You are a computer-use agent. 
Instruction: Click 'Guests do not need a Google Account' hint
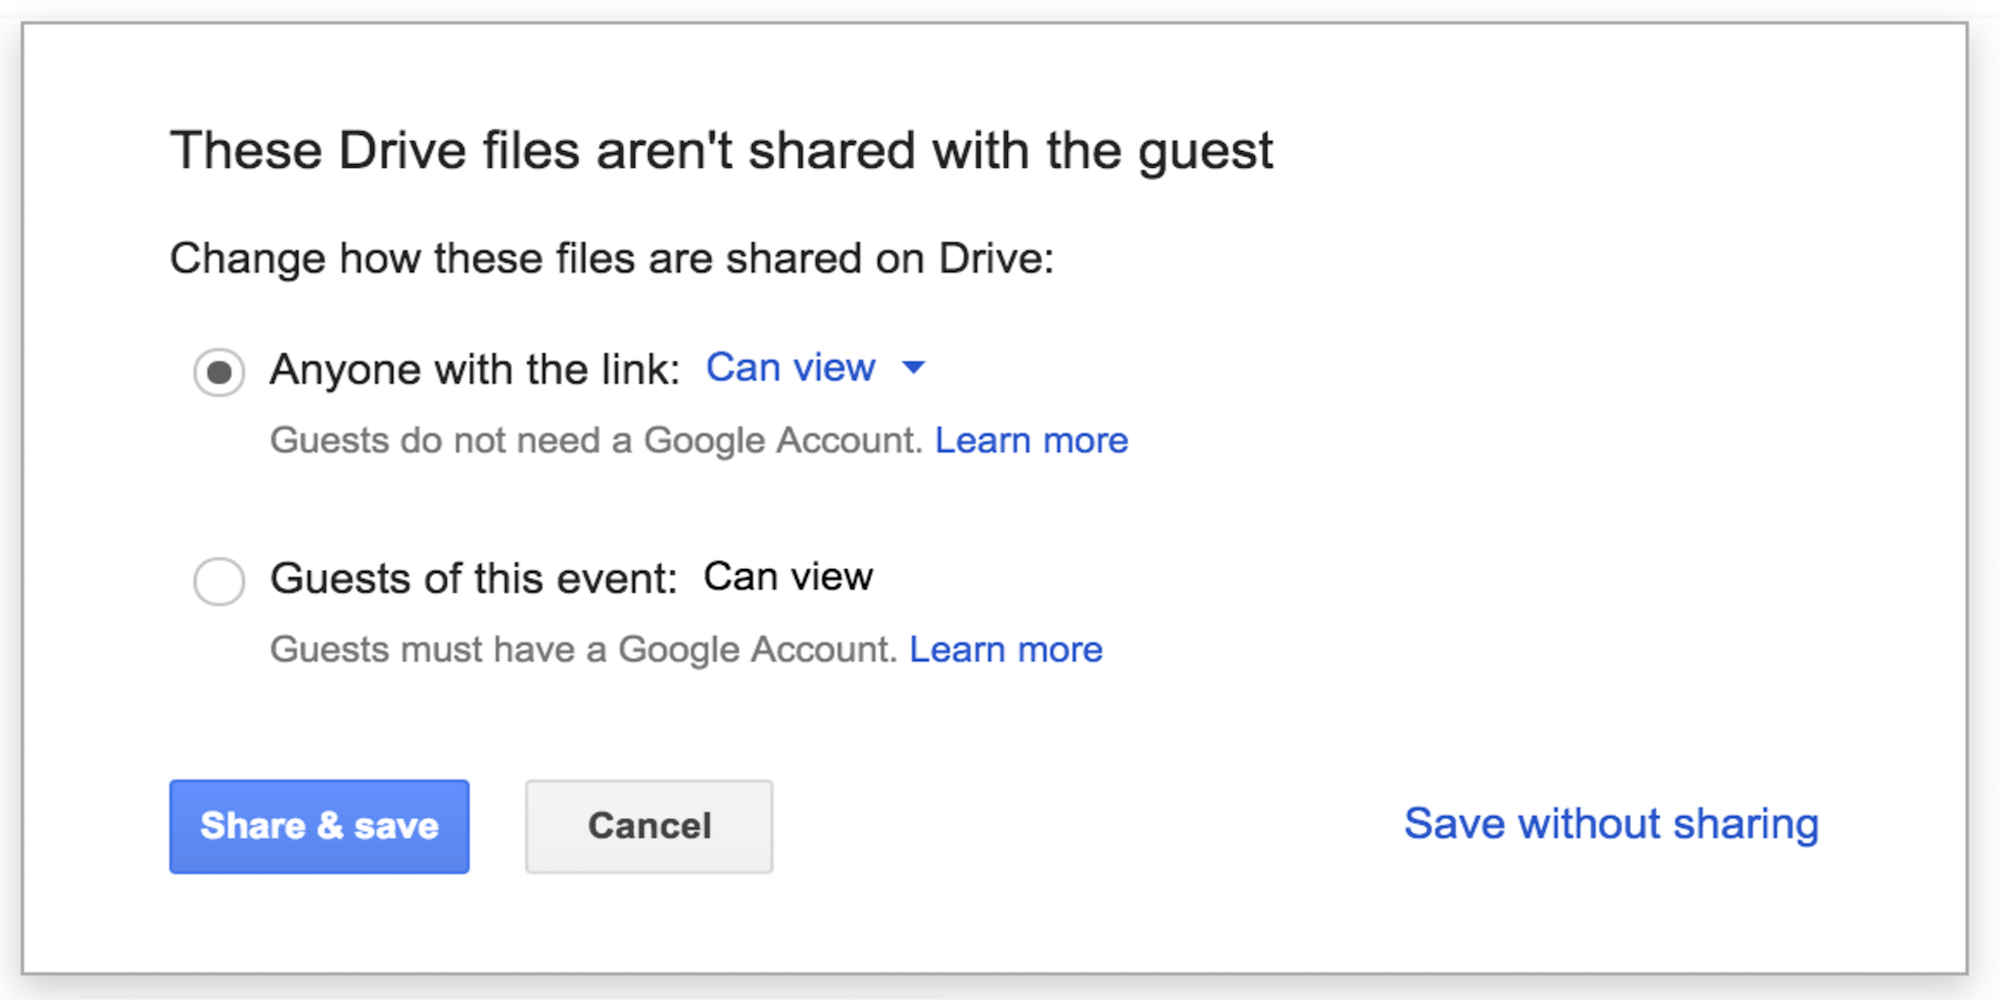click(595, 441)
